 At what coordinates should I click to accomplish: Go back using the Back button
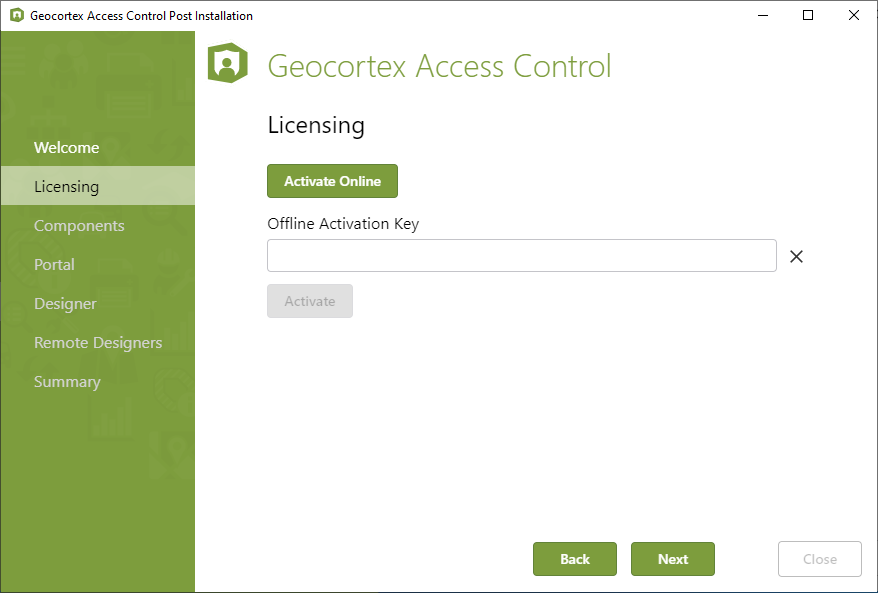(x=575, y=559)
